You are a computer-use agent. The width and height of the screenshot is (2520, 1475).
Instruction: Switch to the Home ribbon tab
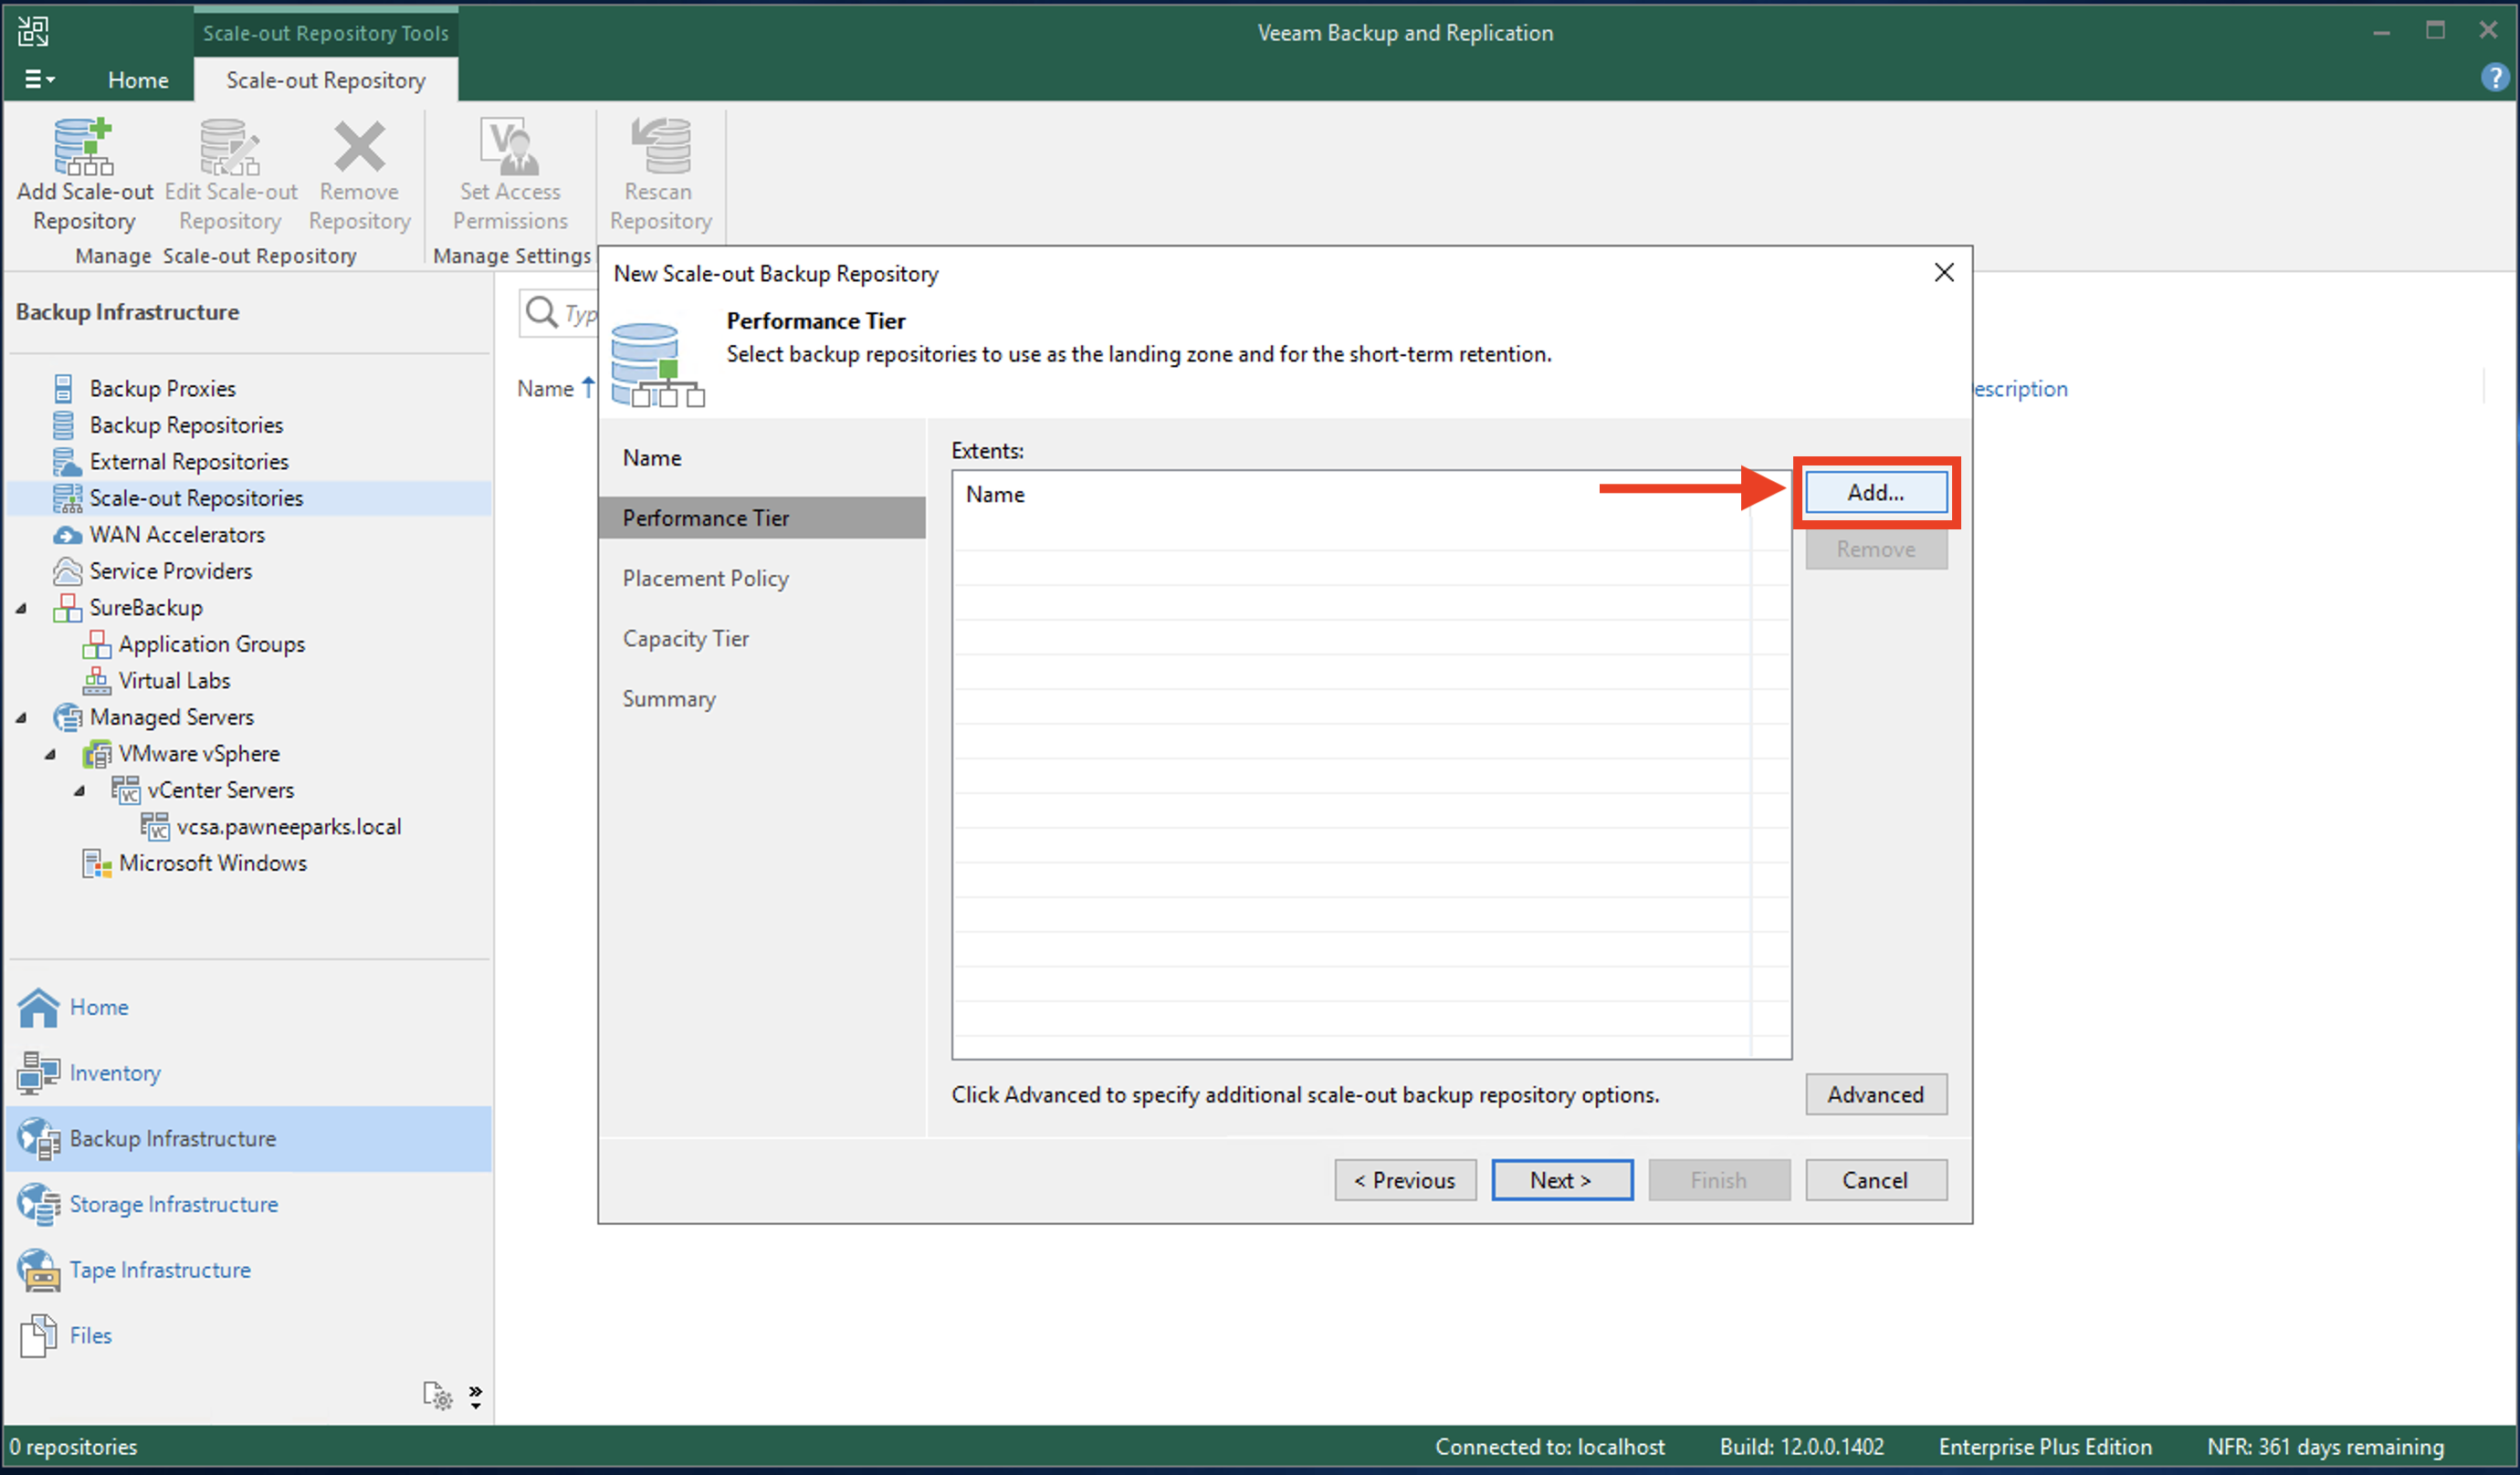pos(138,80)
